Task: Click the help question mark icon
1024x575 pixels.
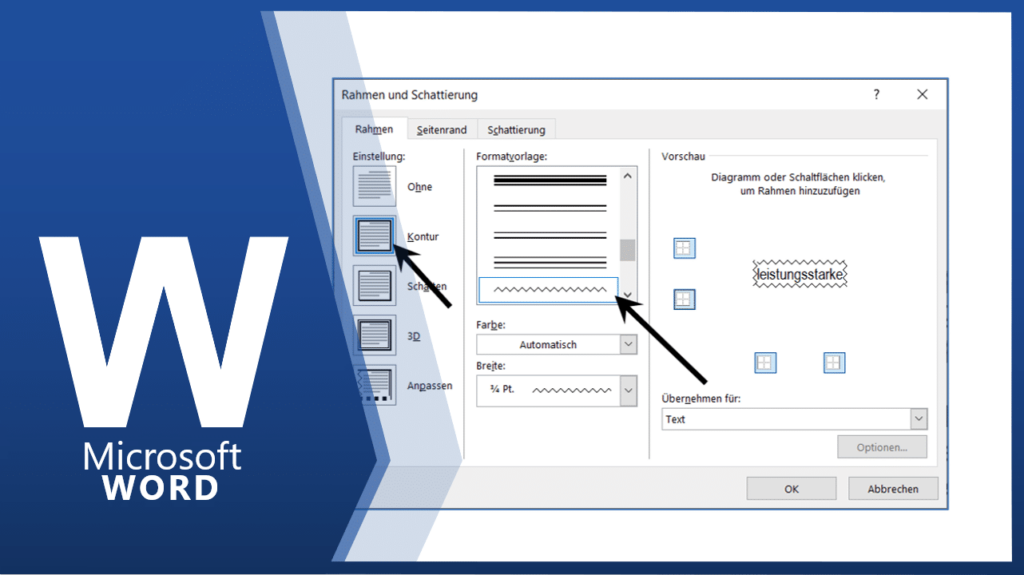Action: point(876,95)
